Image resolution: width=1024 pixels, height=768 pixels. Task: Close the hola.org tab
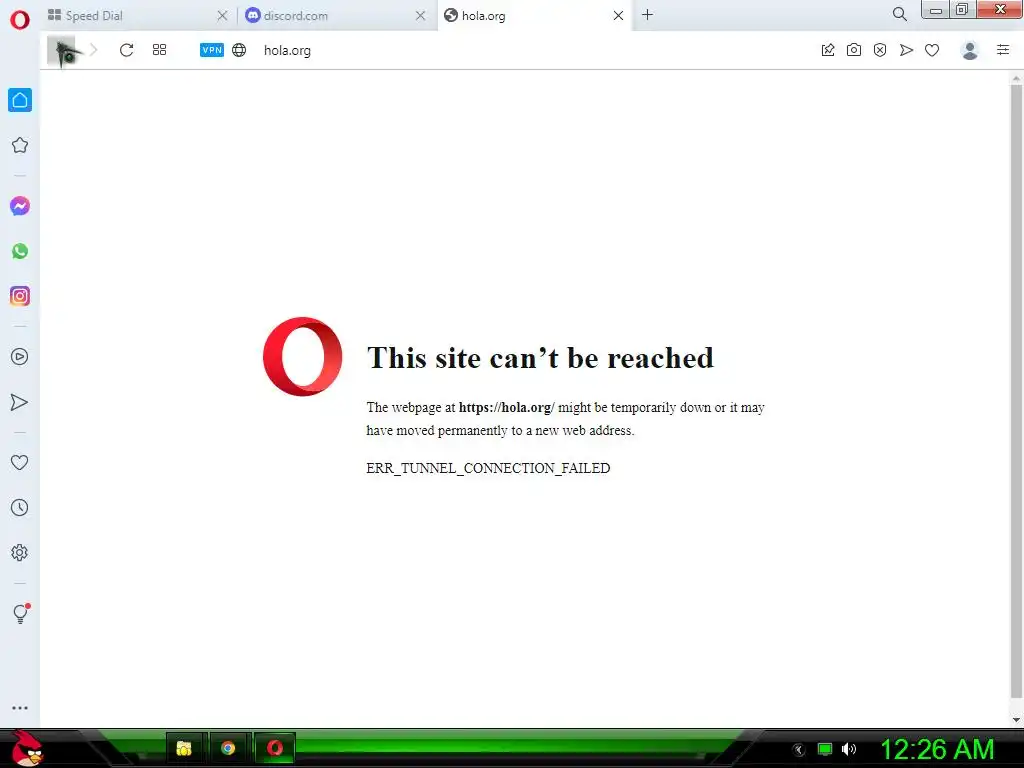click(x=618, y=16)
